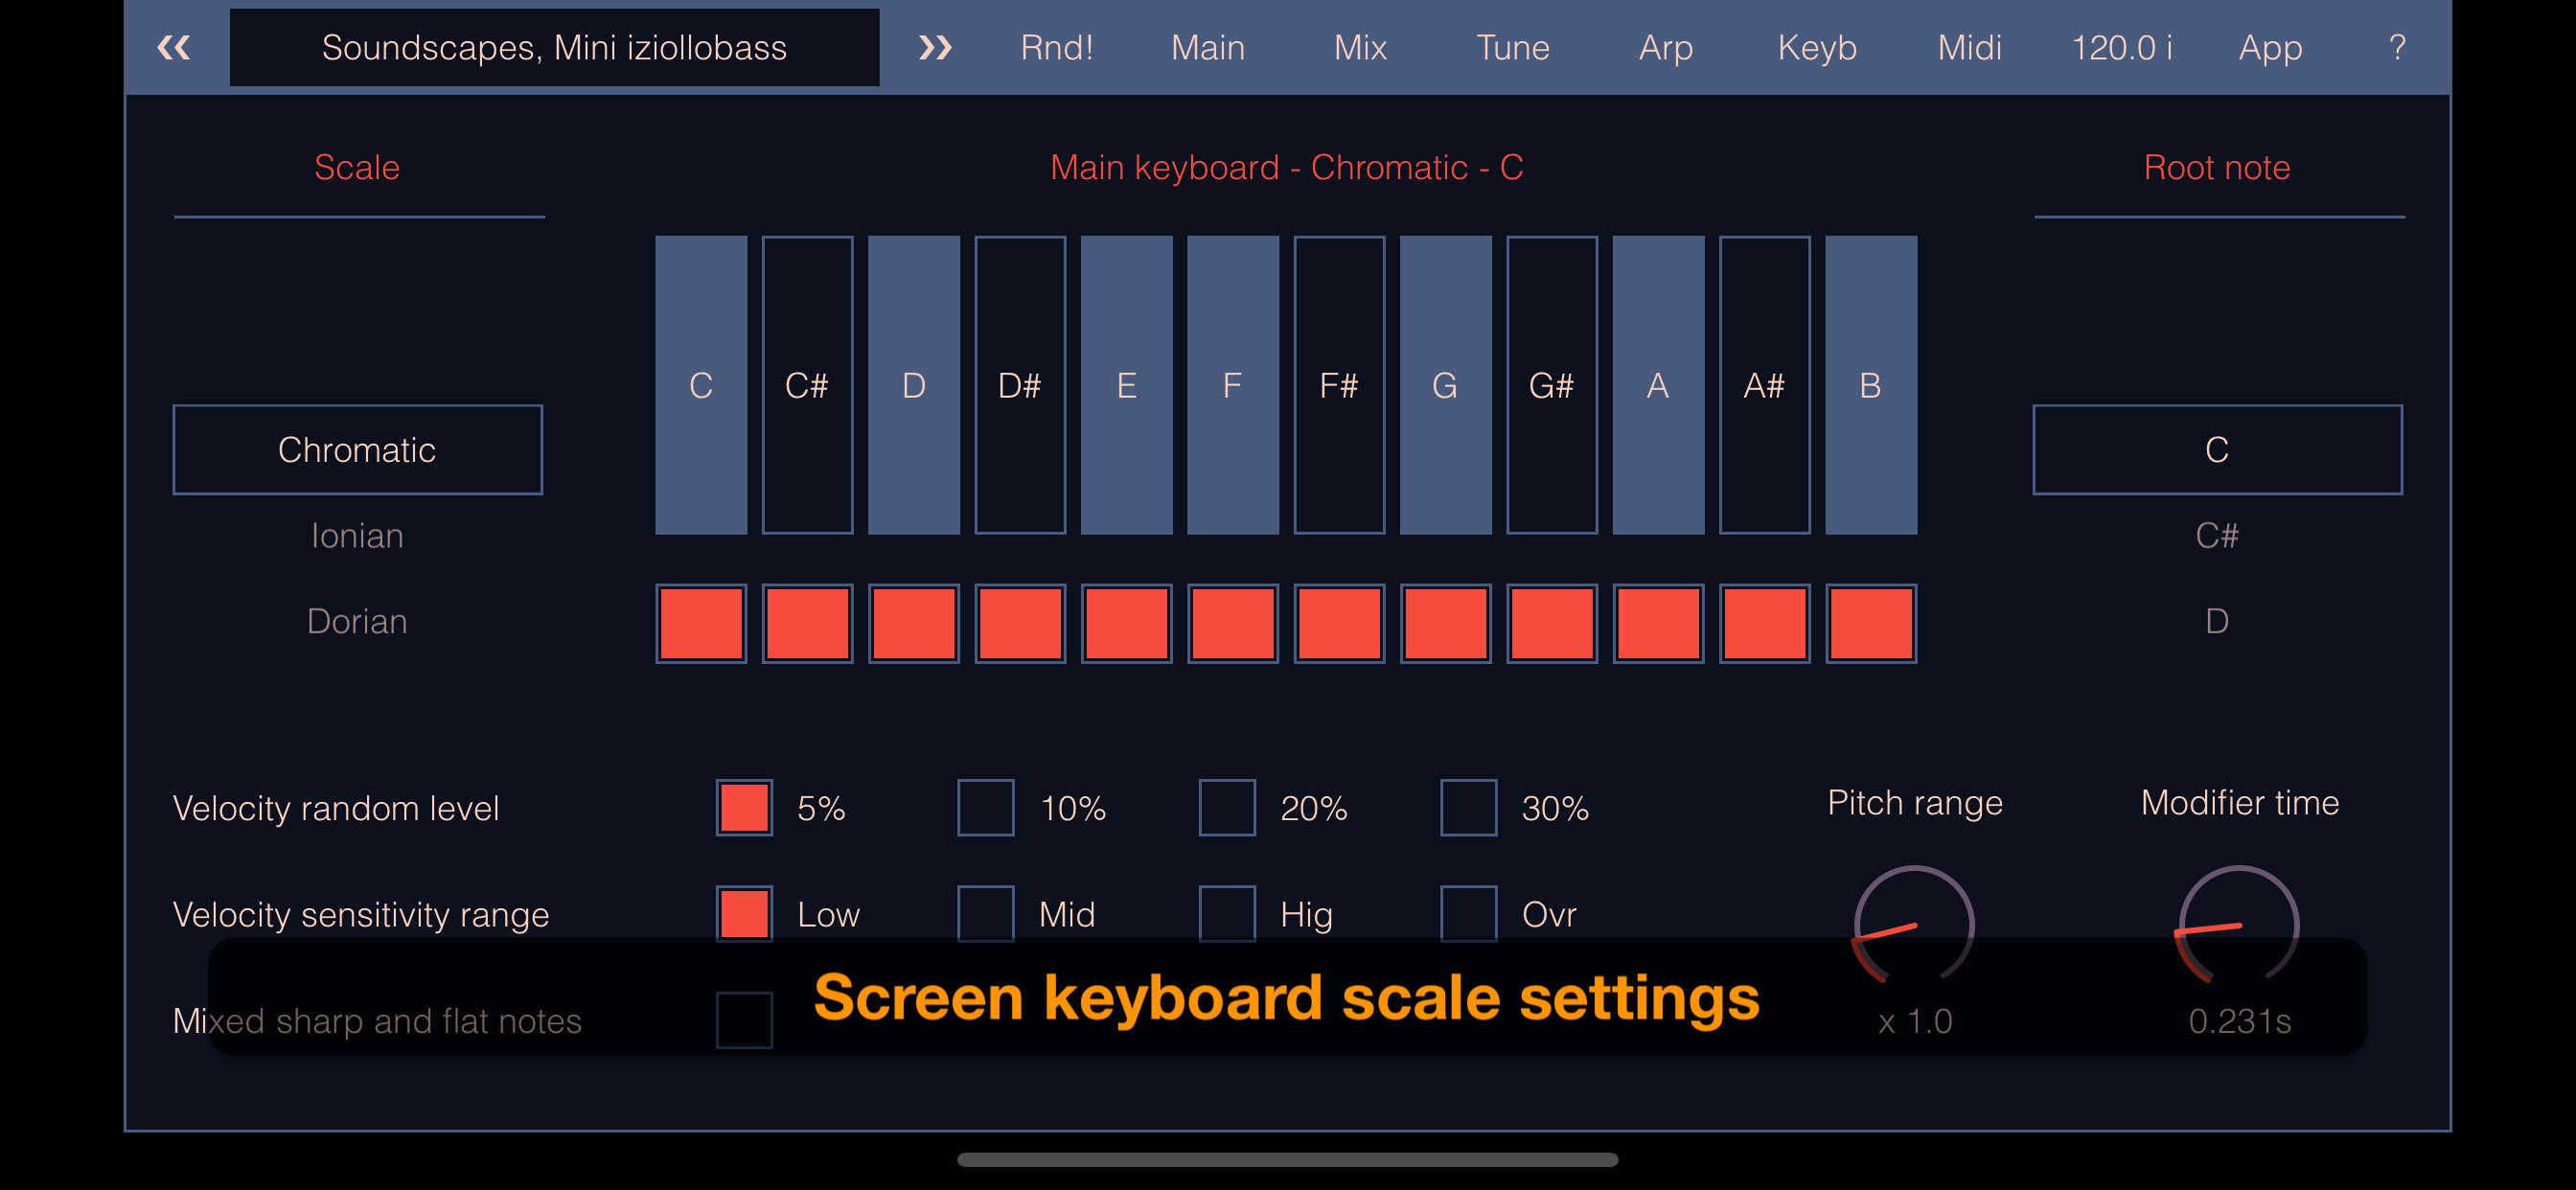Viewport: 2576px width, 1190px height.
Task: Open the help screen via question mark
Action: click(x=2396, y=46)
